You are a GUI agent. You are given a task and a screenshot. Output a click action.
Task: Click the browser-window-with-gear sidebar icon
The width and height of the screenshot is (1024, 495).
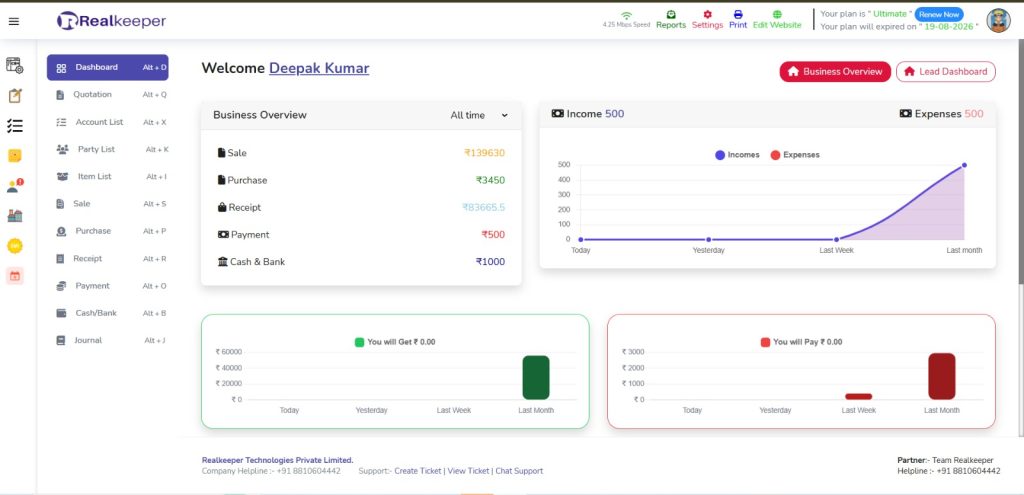[x=14, y=65]
